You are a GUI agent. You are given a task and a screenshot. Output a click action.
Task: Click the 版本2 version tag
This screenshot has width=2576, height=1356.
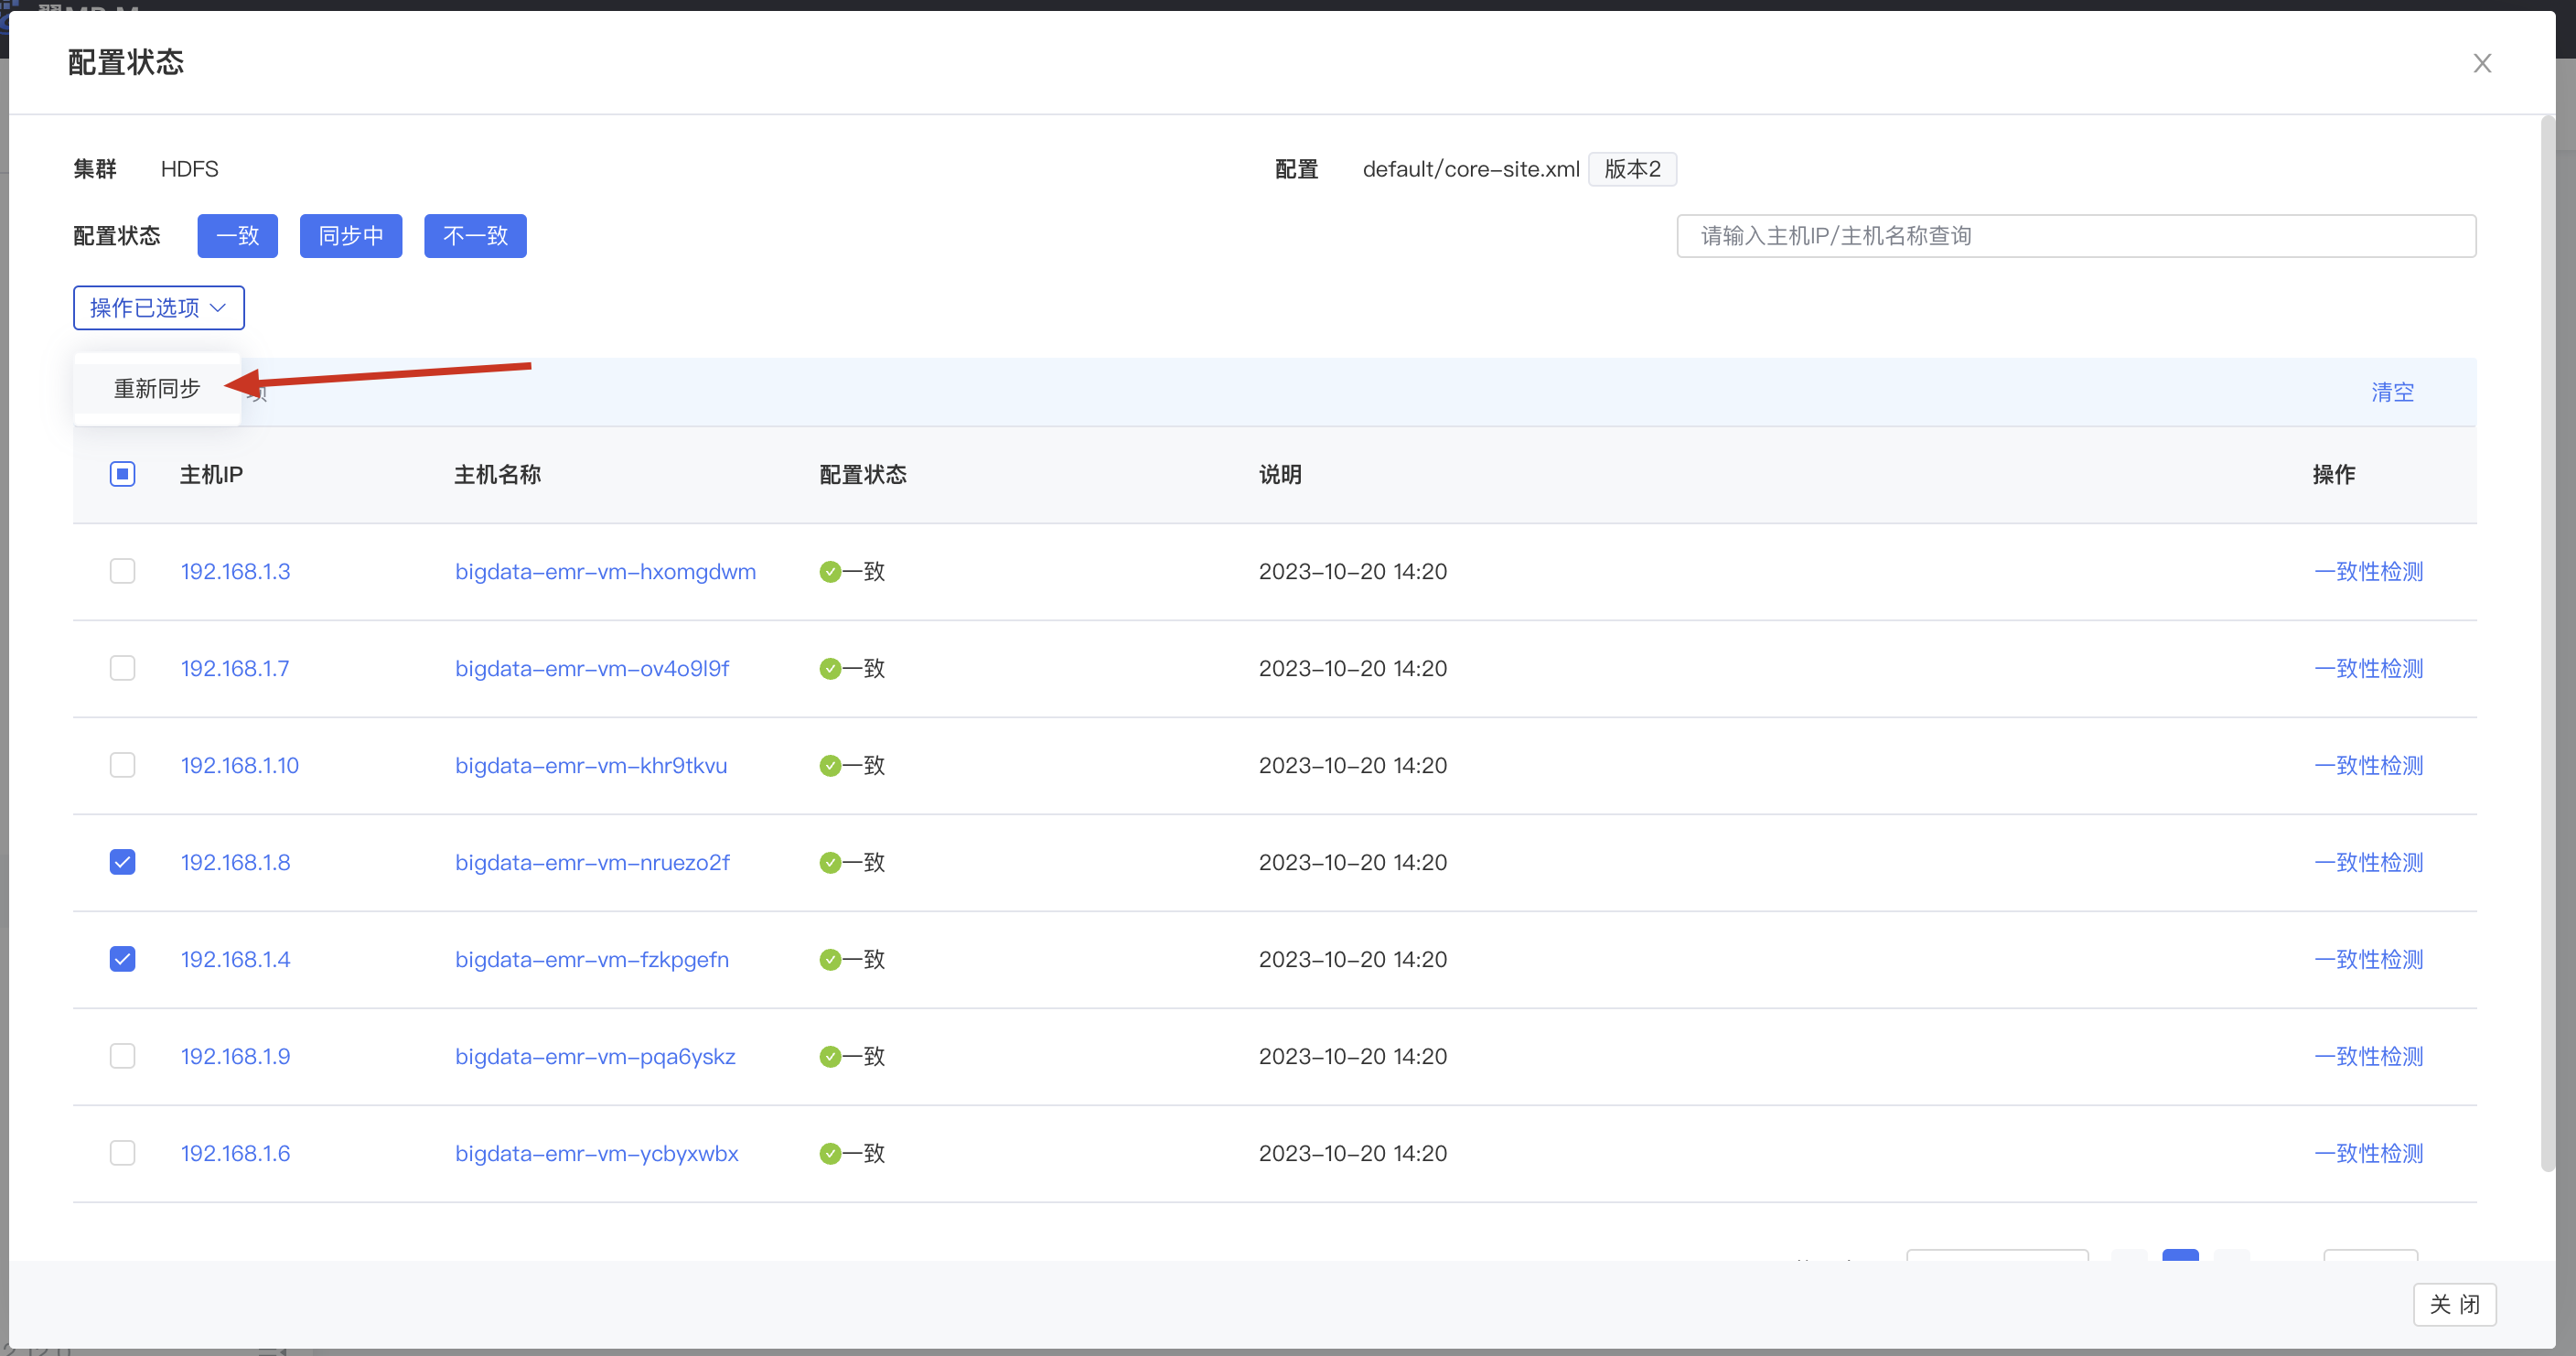coord(1632,169)
